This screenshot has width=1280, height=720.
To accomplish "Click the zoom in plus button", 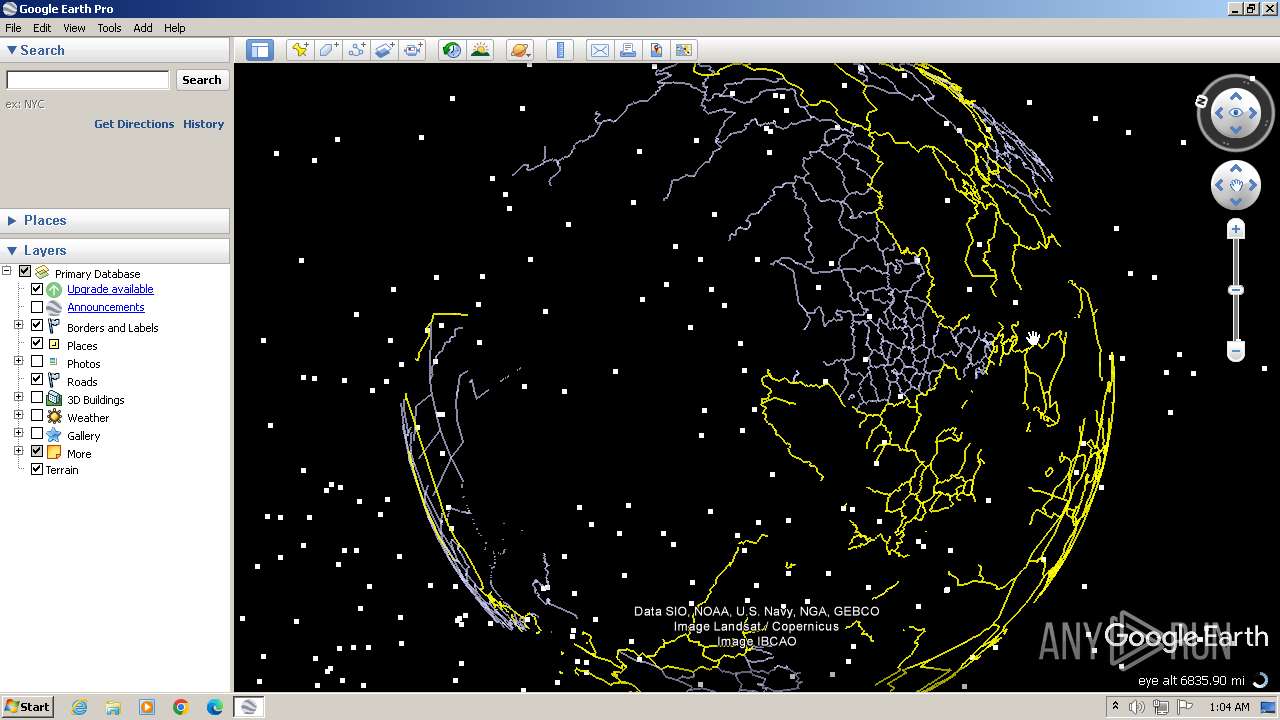I will point(1236,230).
